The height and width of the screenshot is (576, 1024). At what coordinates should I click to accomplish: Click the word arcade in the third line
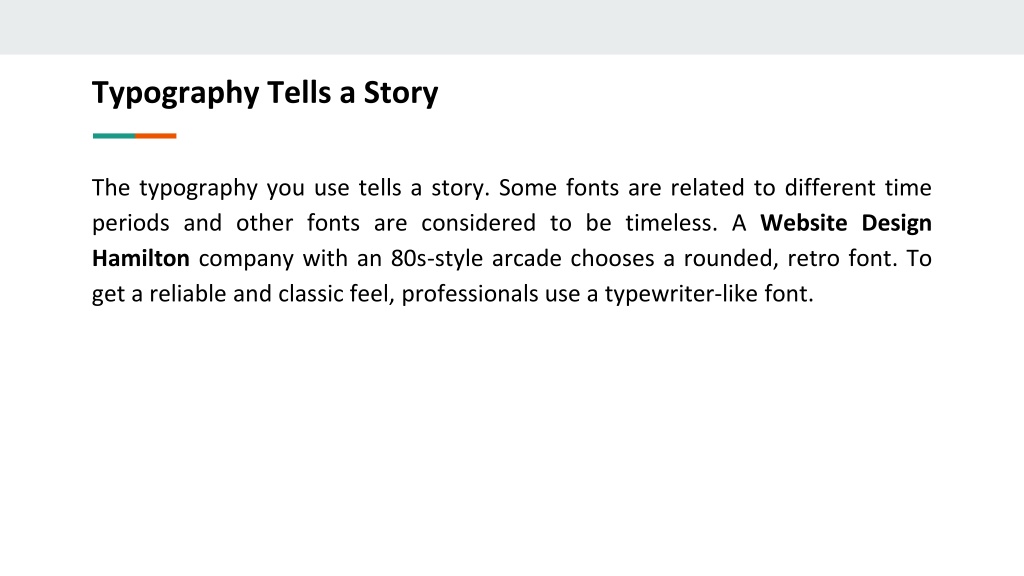pos(526,258)
